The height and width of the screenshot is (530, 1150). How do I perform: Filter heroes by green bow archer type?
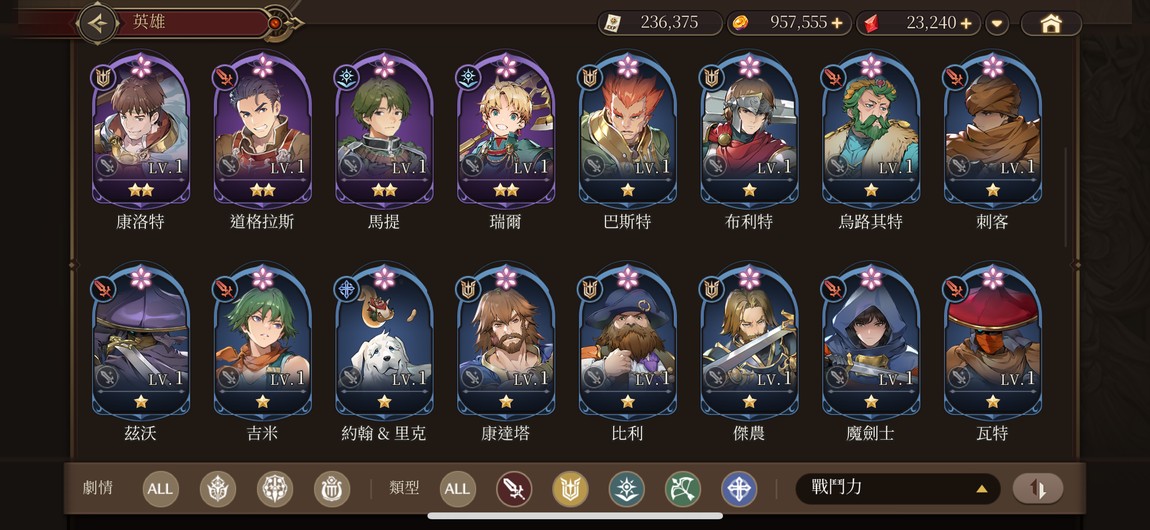[x=683, y=489]
